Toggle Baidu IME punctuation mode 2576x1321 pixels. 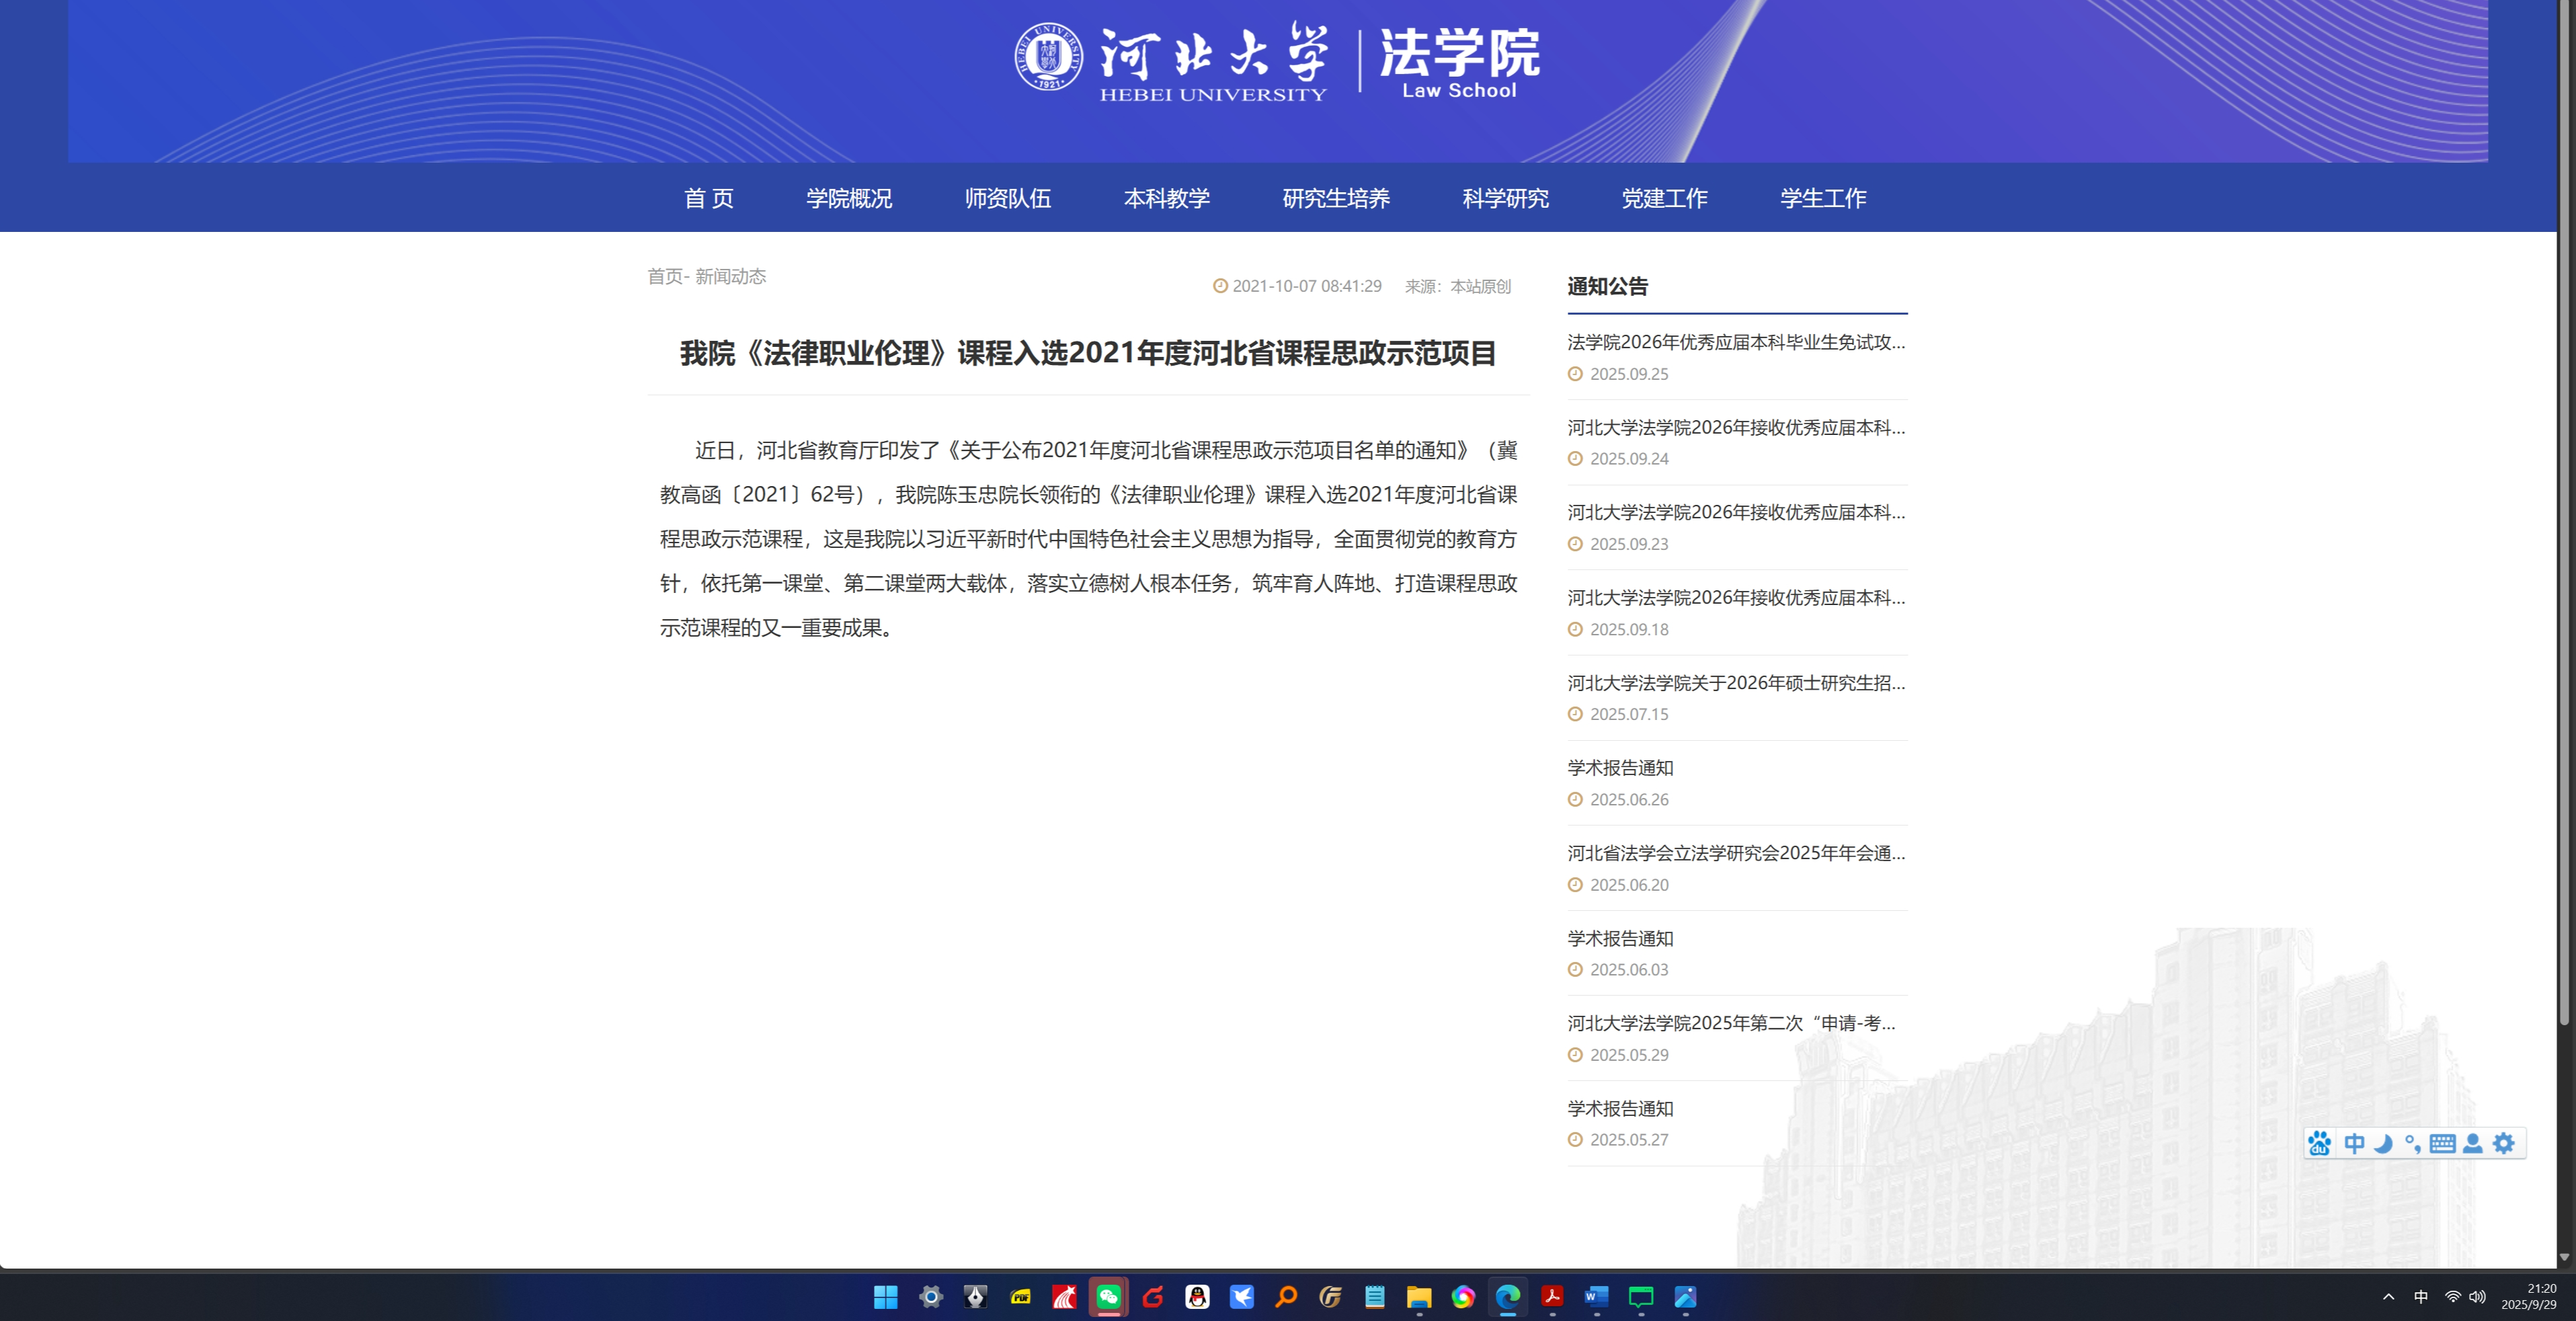click(x=2412, y=1143)
